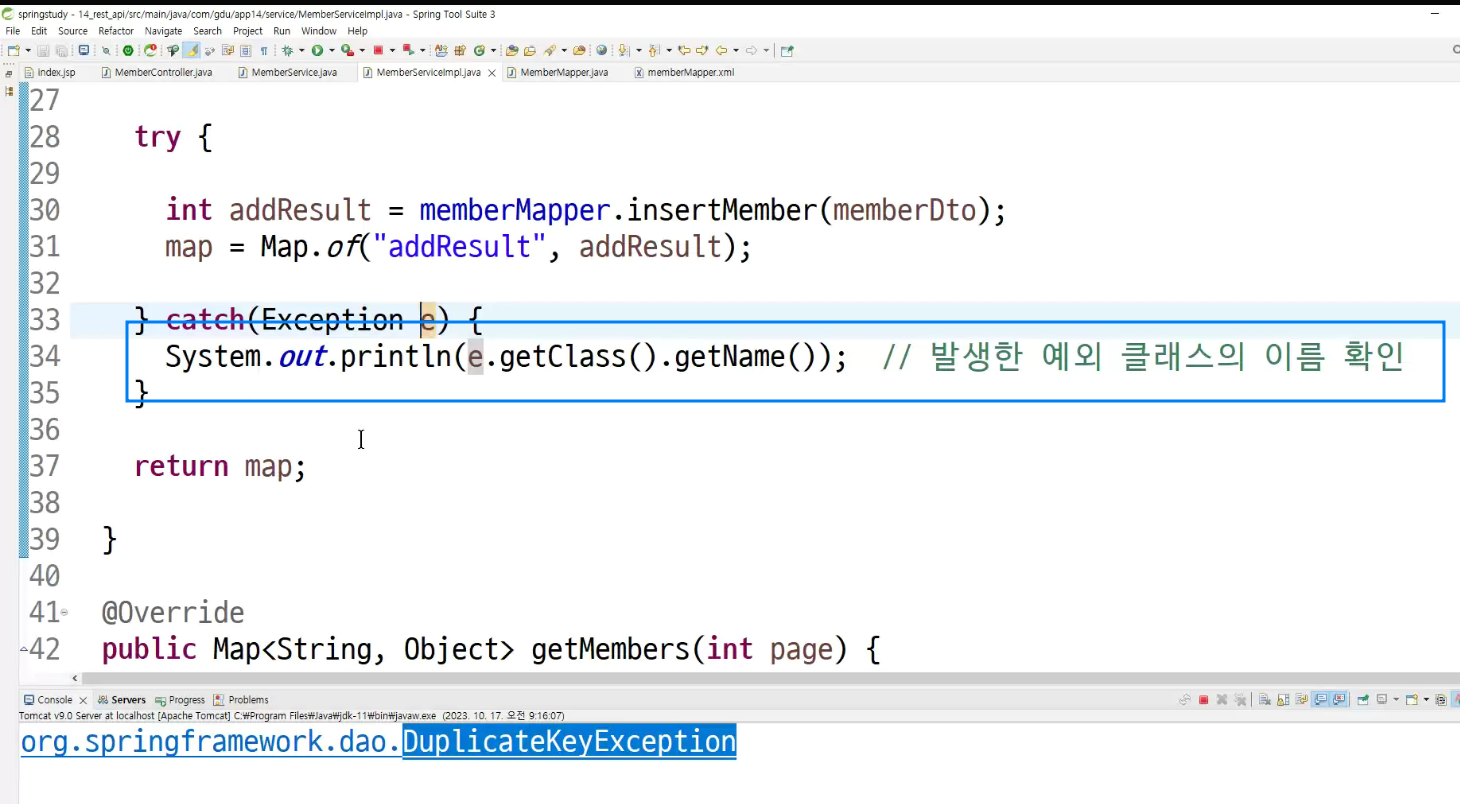The height and width of the screenshot is (804, 1460).
Task: Open the Run dropdown arrow
Action: coord(331,50)
